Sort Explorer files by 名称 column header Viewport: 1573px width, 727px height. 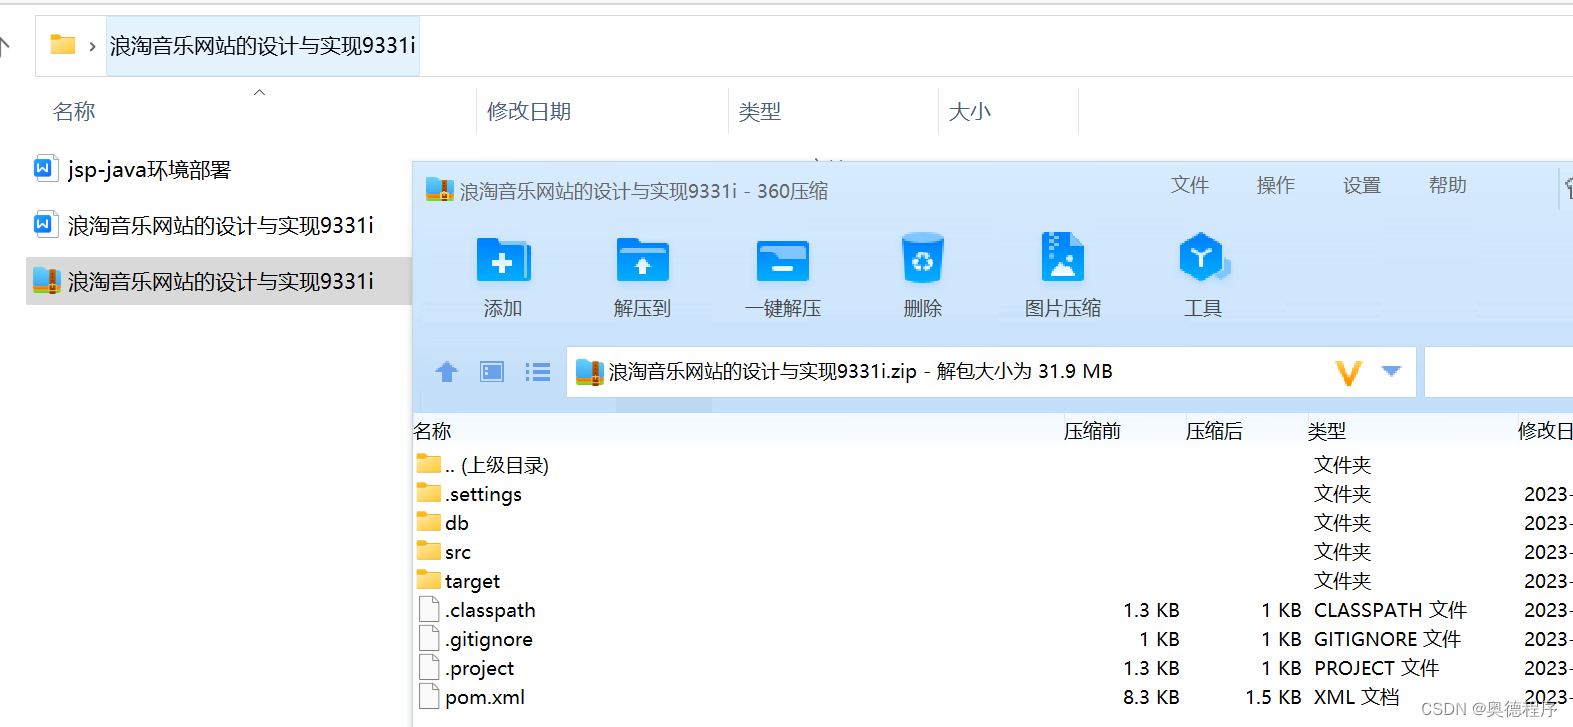(74, 112)
